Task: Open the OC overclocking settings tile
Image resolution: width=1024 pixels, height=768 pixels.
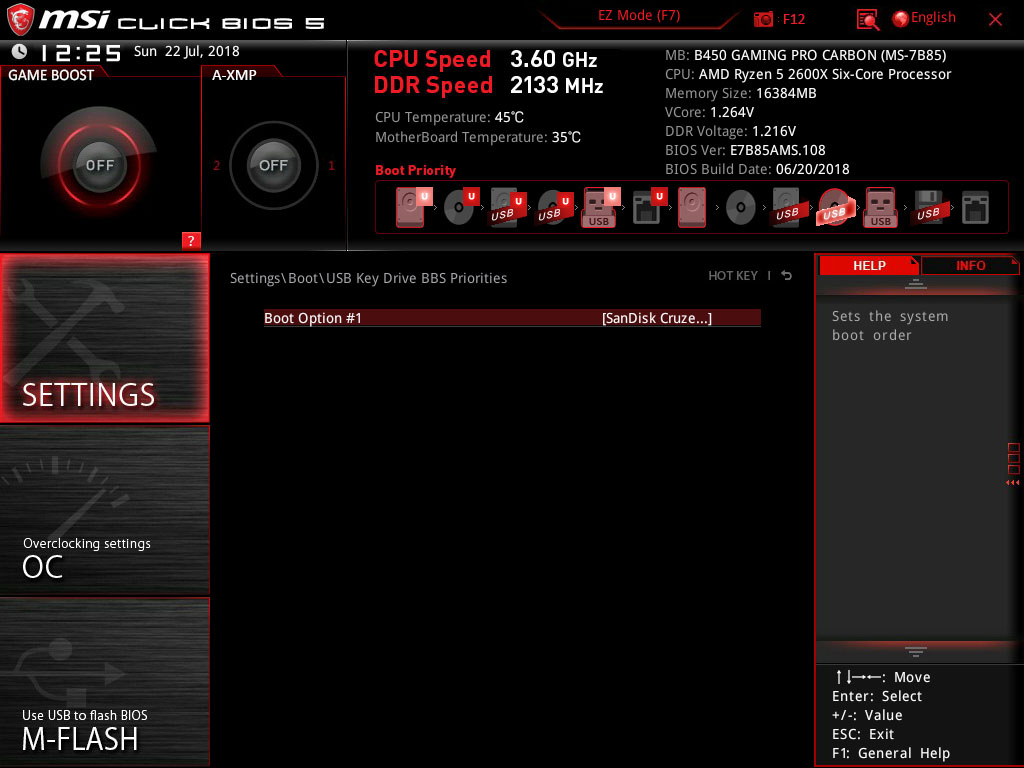Action: pyautogui.click(x=104, y=510)
